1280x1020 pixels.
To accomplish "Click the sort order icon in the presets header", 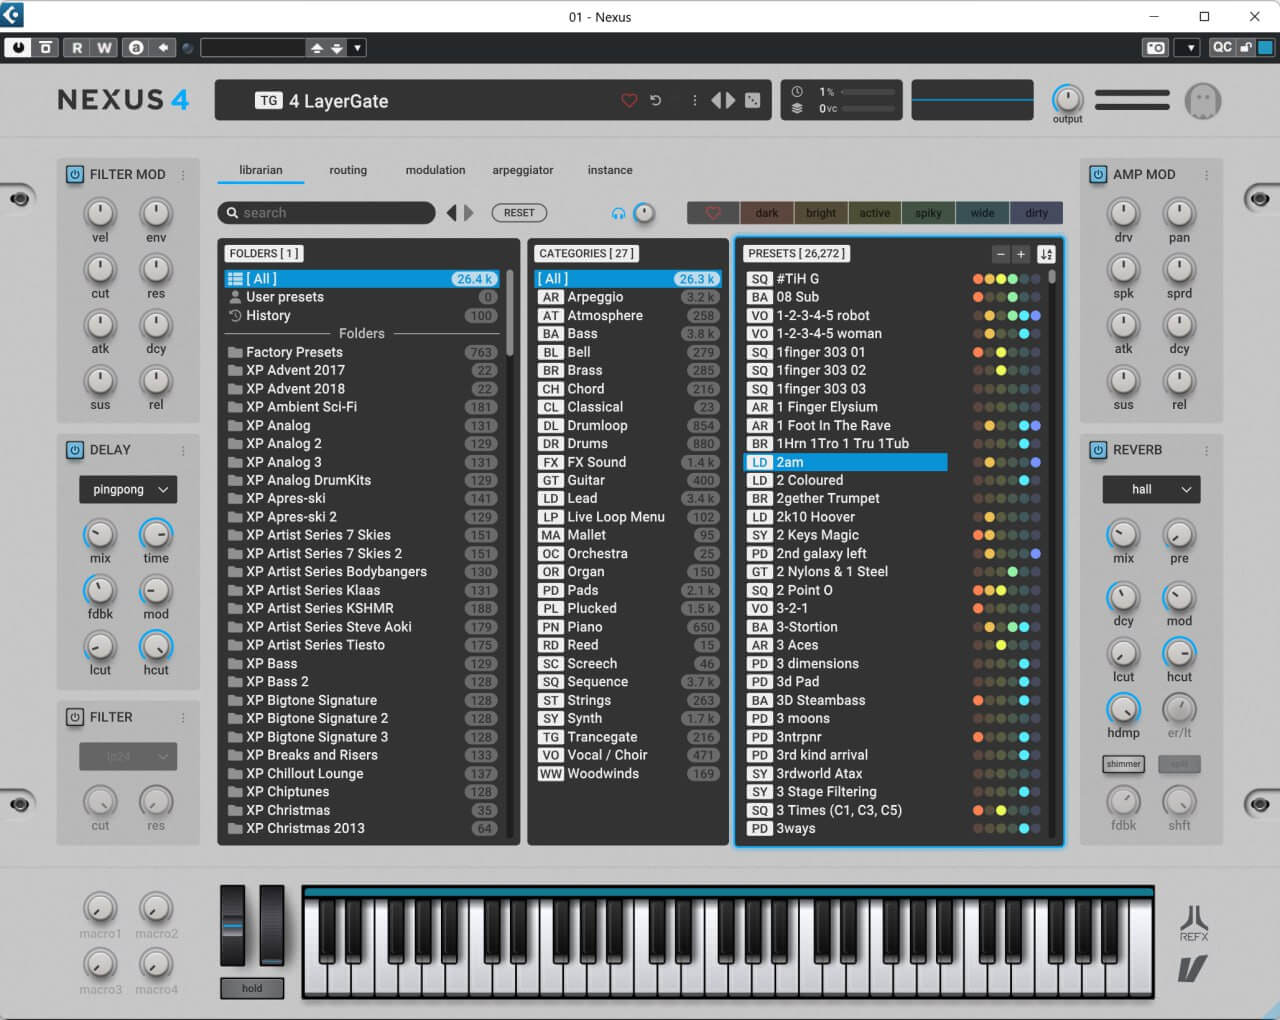I will (1046, 254).
